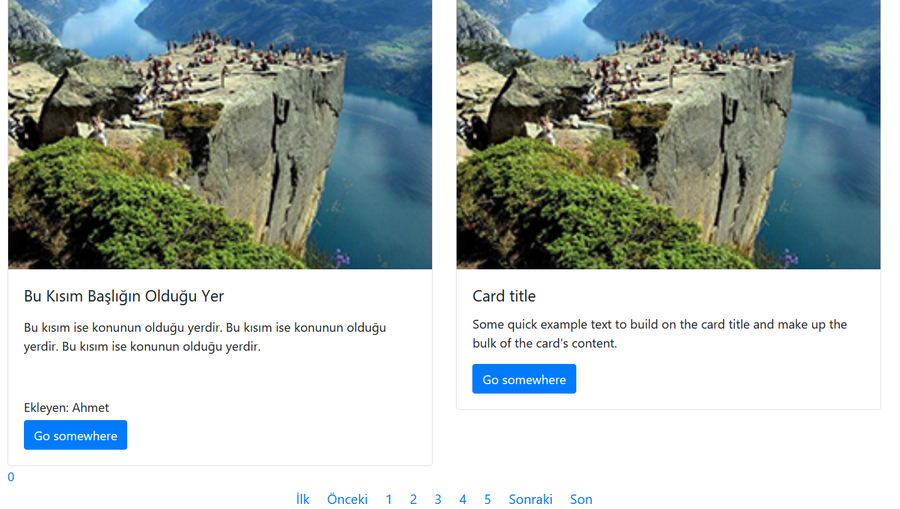900x509 pixels.
Task: Select page 2 in pagination
Action: point(413,499)
